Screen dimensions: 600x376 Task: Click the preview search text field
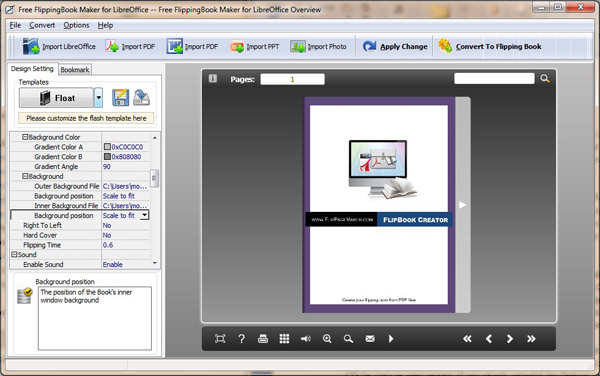click(x=494, y=78)
